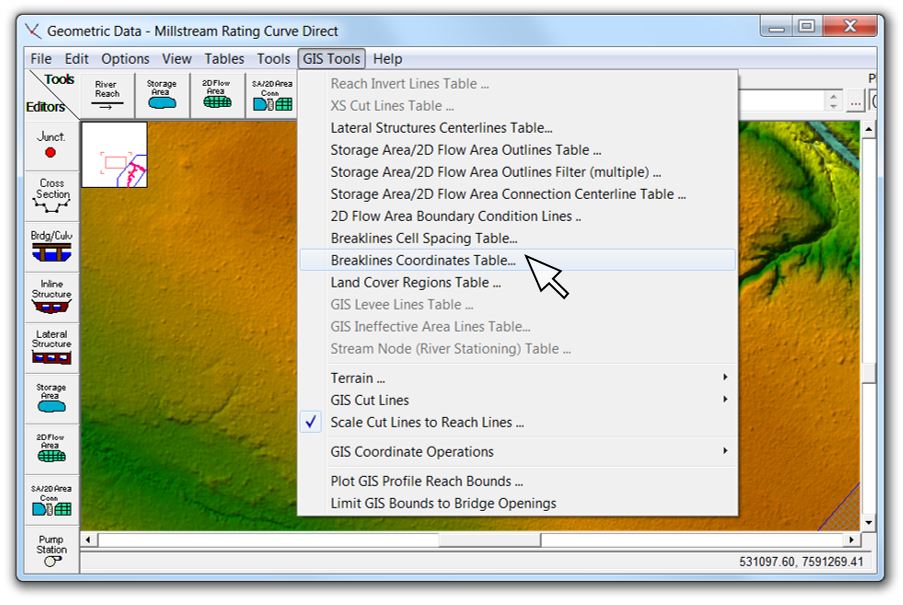This screenshot has width=903, height=605.
Task: Open the Inline Structure editor
Action: pyautogui.click(x=51, y=297)
